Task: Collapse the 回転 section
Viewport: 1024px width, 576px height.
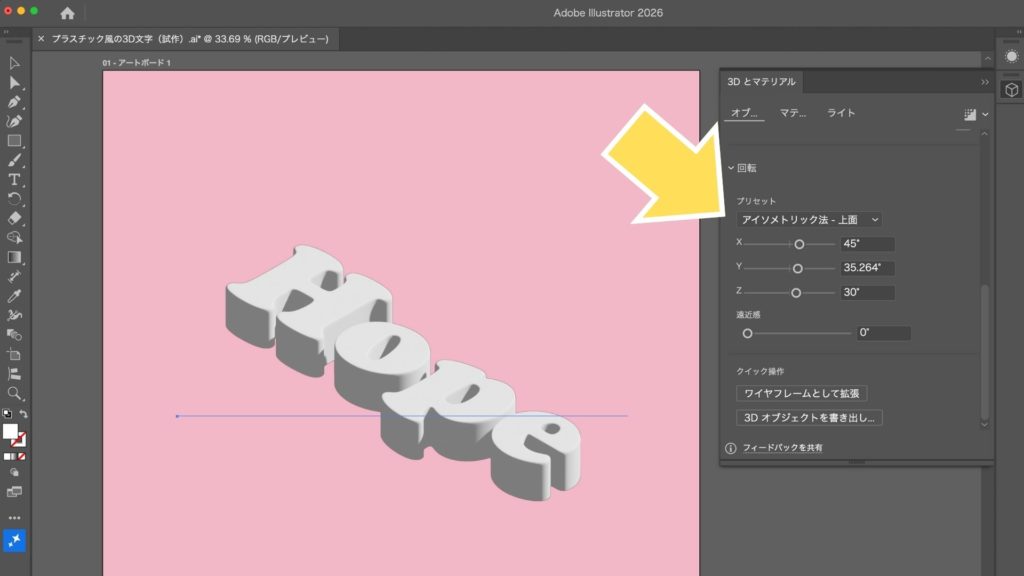Action: pos(731,168)
